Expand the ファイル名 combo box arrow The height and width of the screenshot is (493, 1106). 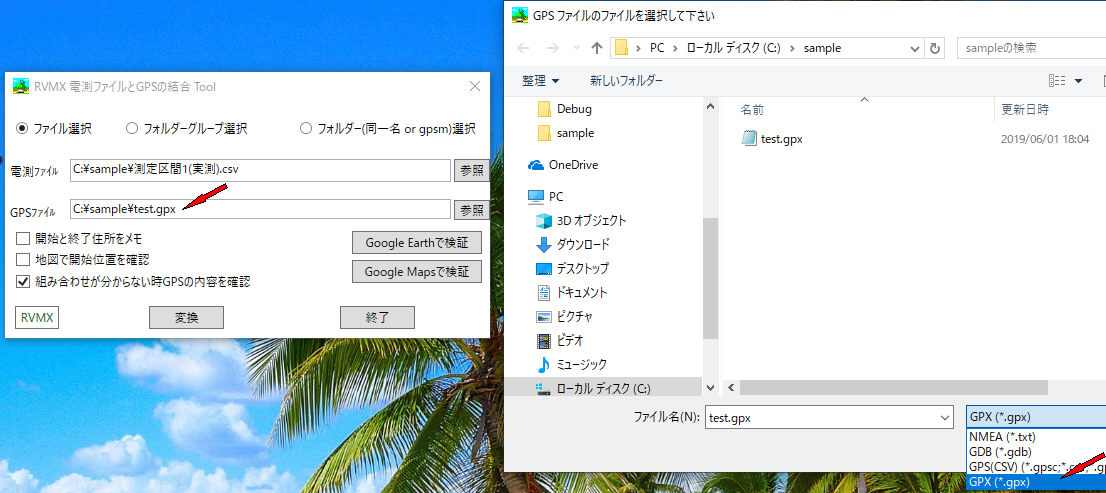[944, 417]
